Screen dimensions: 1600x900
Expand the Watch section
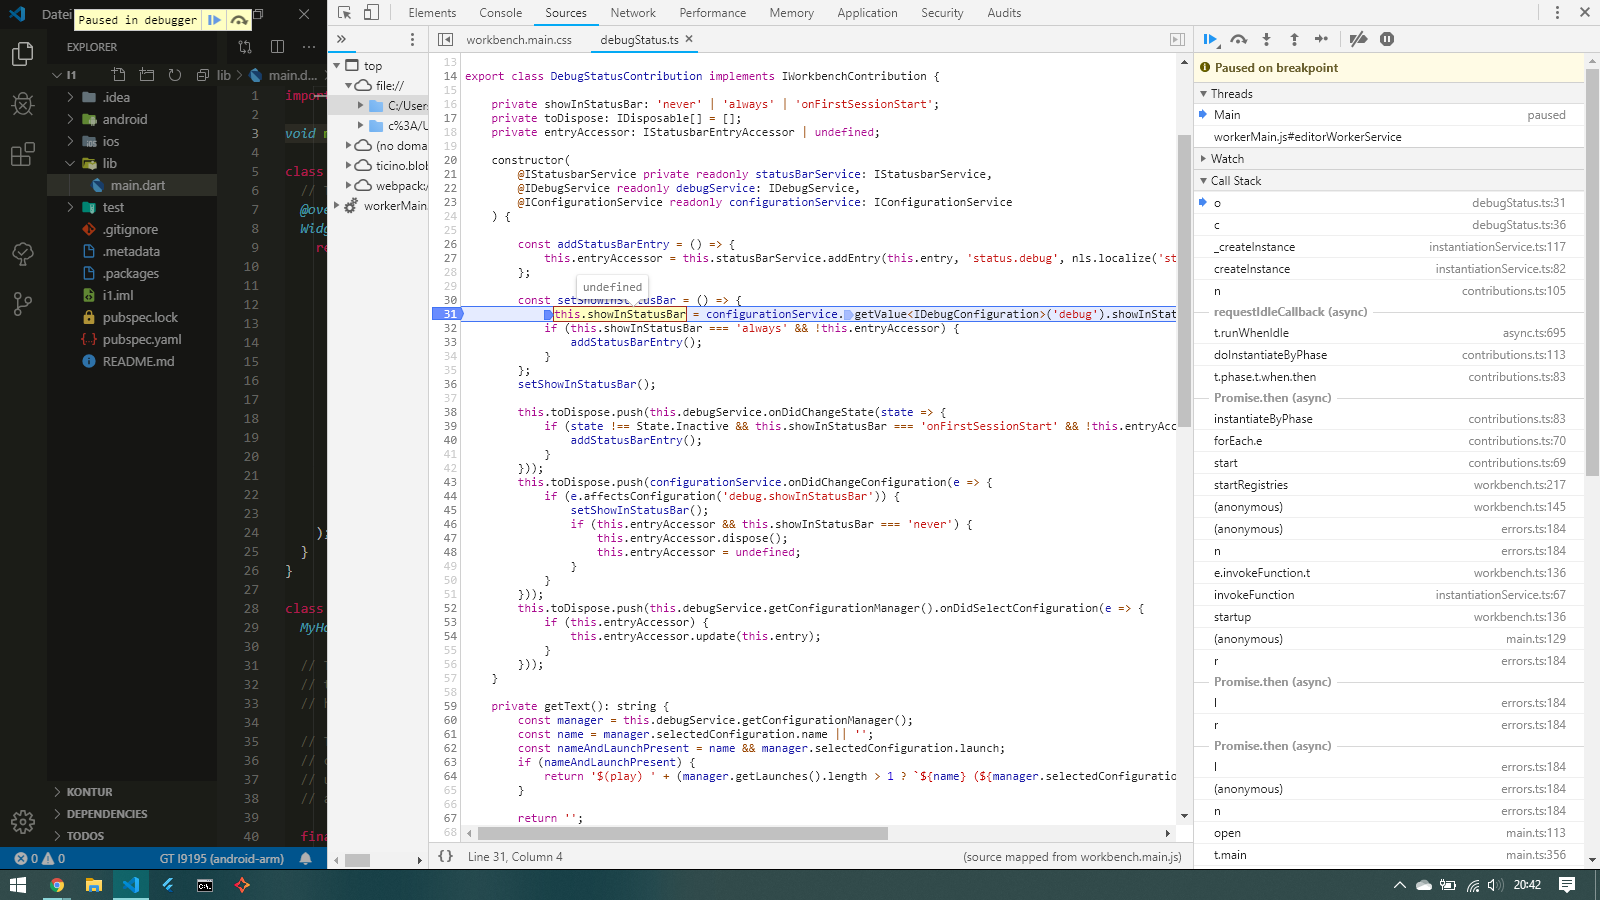pyautogui.click(x=1203, y=158)
